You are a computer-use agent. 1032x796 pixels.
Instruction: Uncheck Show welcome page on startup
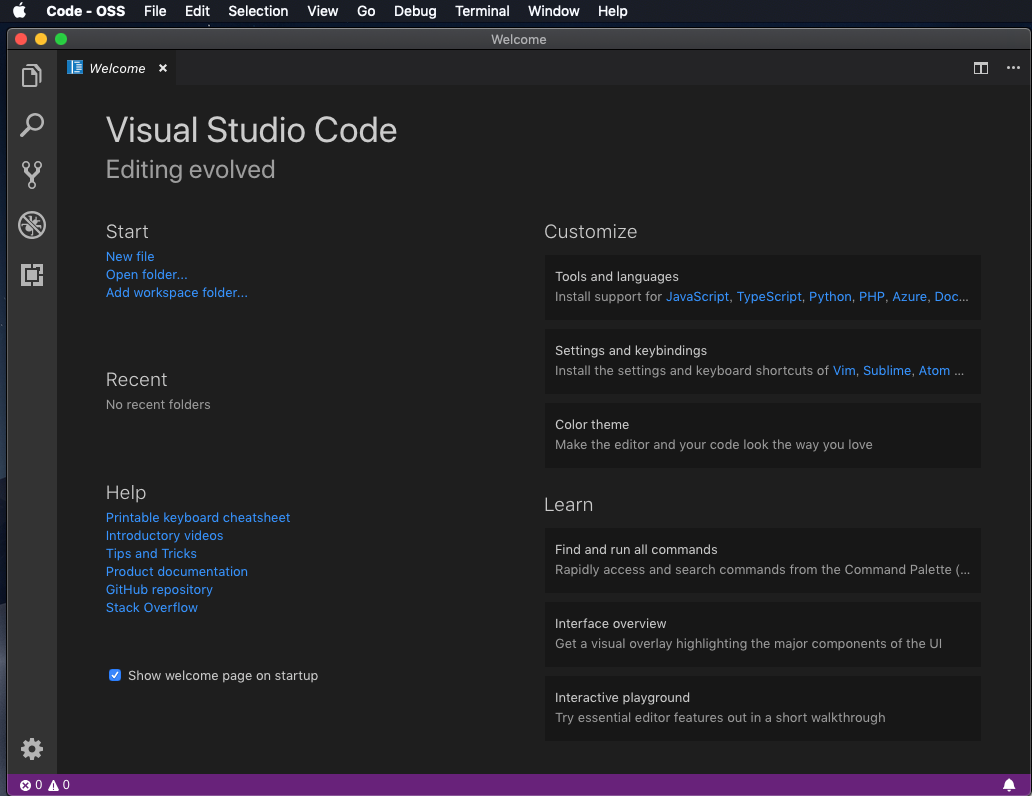[115, 675]
